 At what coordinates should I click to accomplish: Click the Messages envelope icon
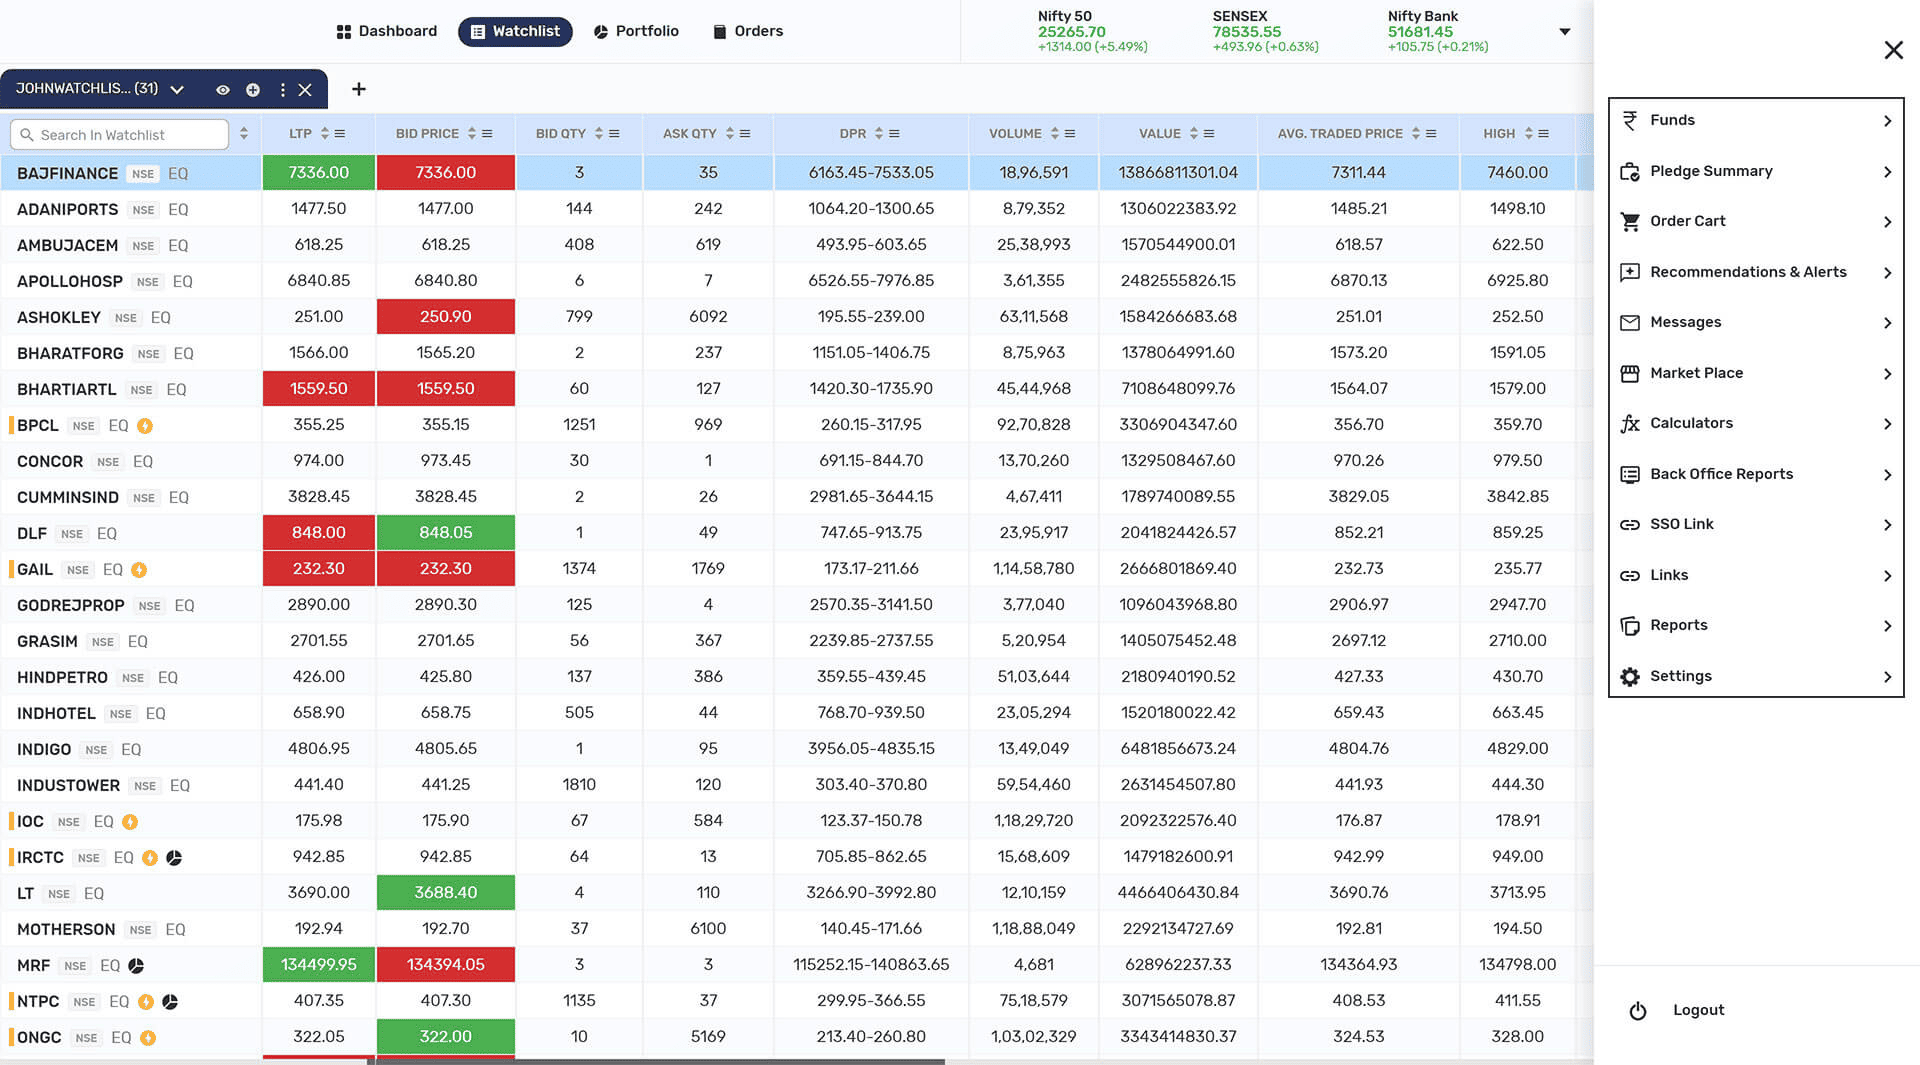point(1630,322)
